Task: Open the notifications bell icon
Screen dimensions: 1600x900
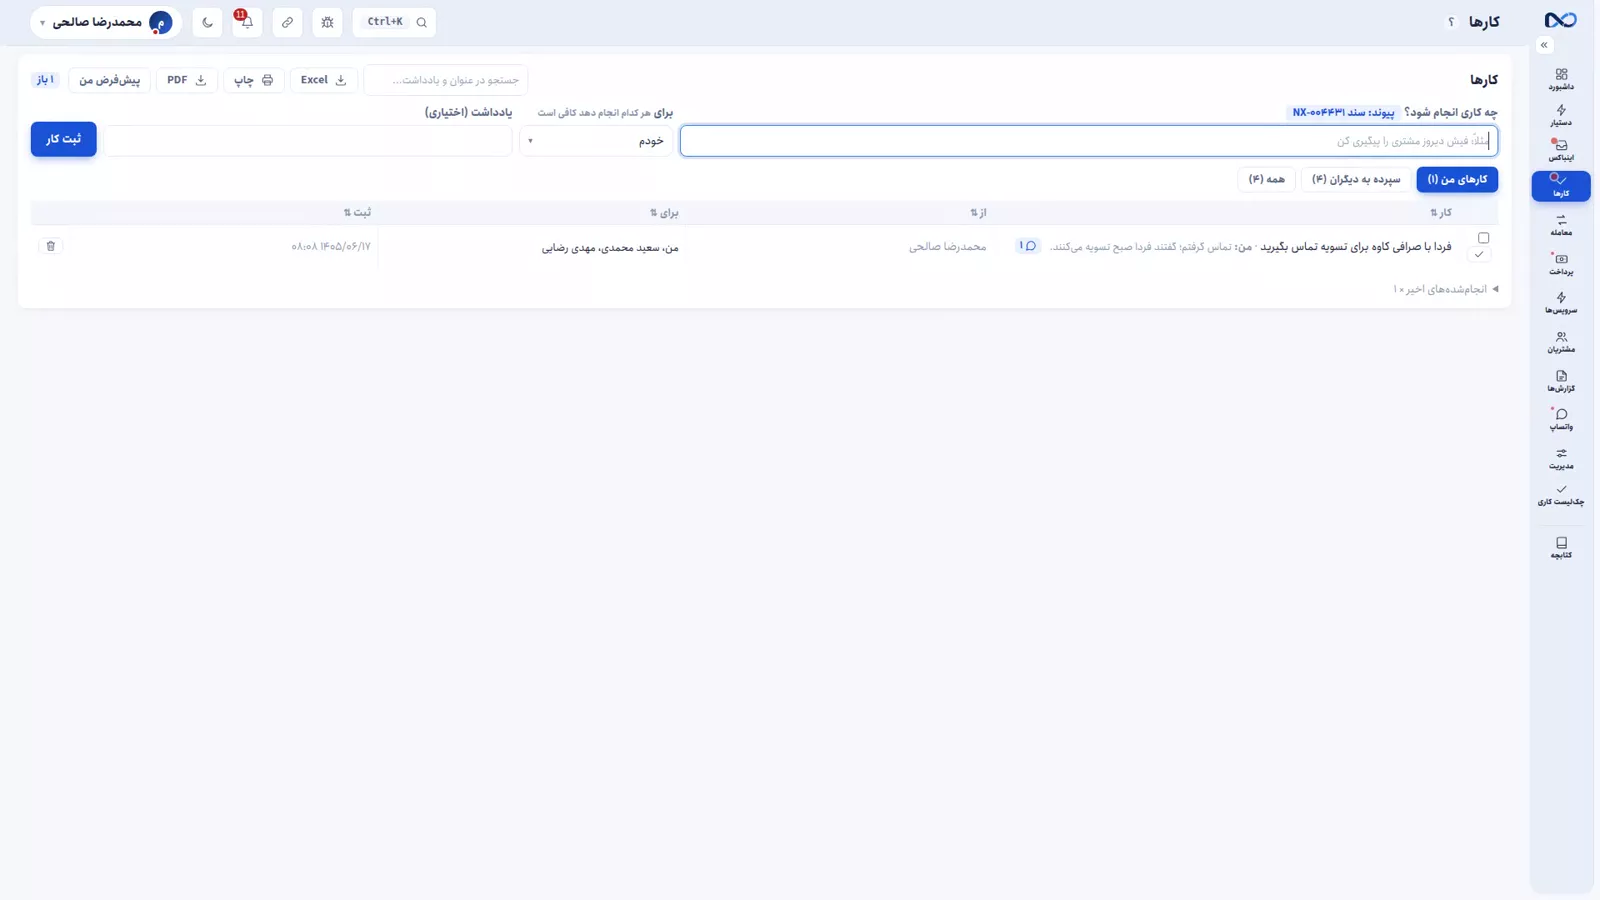Action: coord(247,22)
